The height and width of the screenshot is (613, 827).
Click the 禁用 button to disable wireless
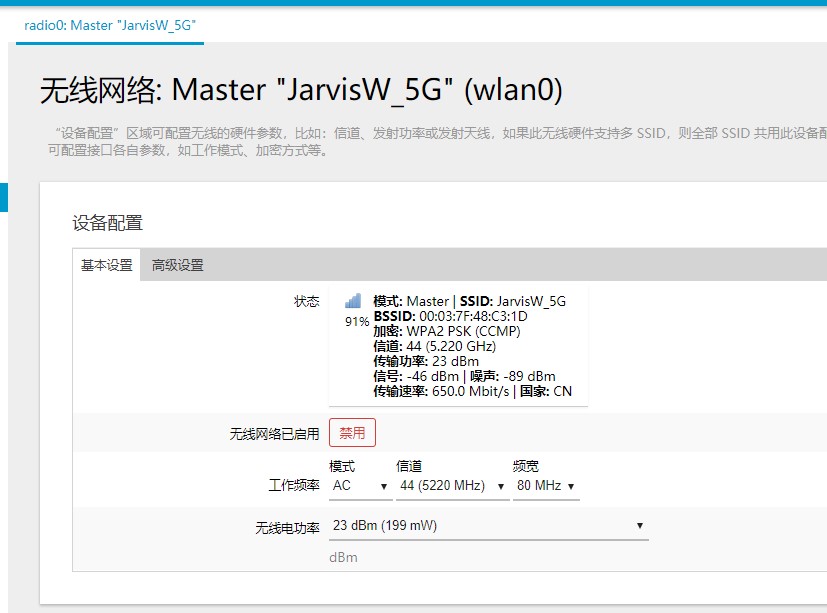pos(352,433)
